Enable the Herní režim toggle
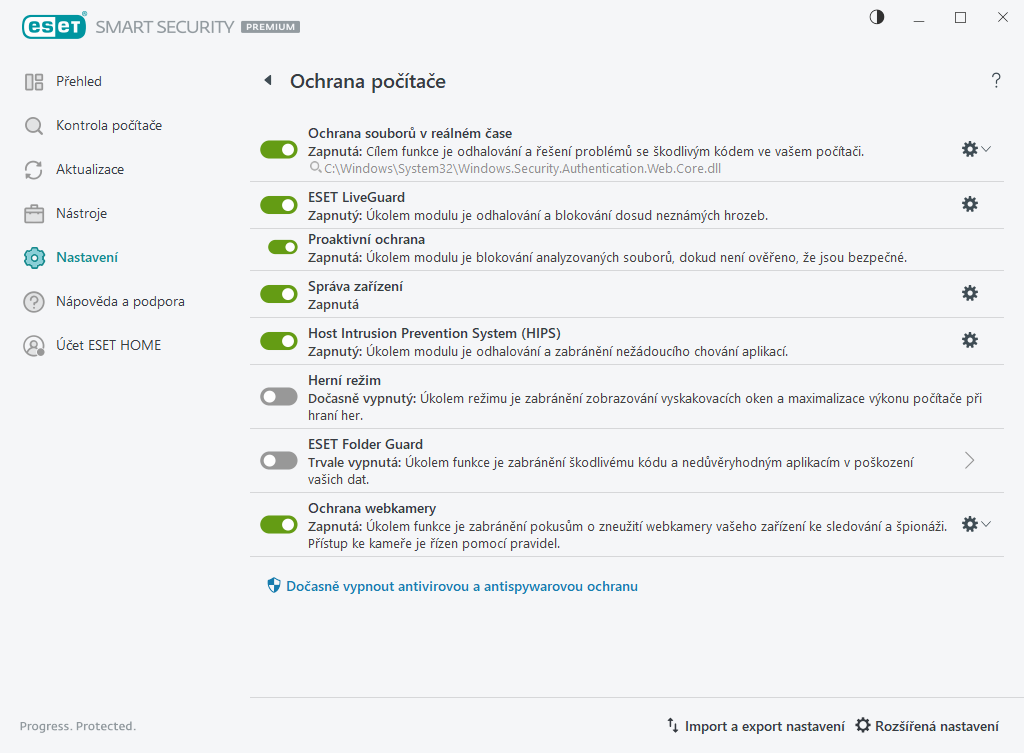 [279, 397]
